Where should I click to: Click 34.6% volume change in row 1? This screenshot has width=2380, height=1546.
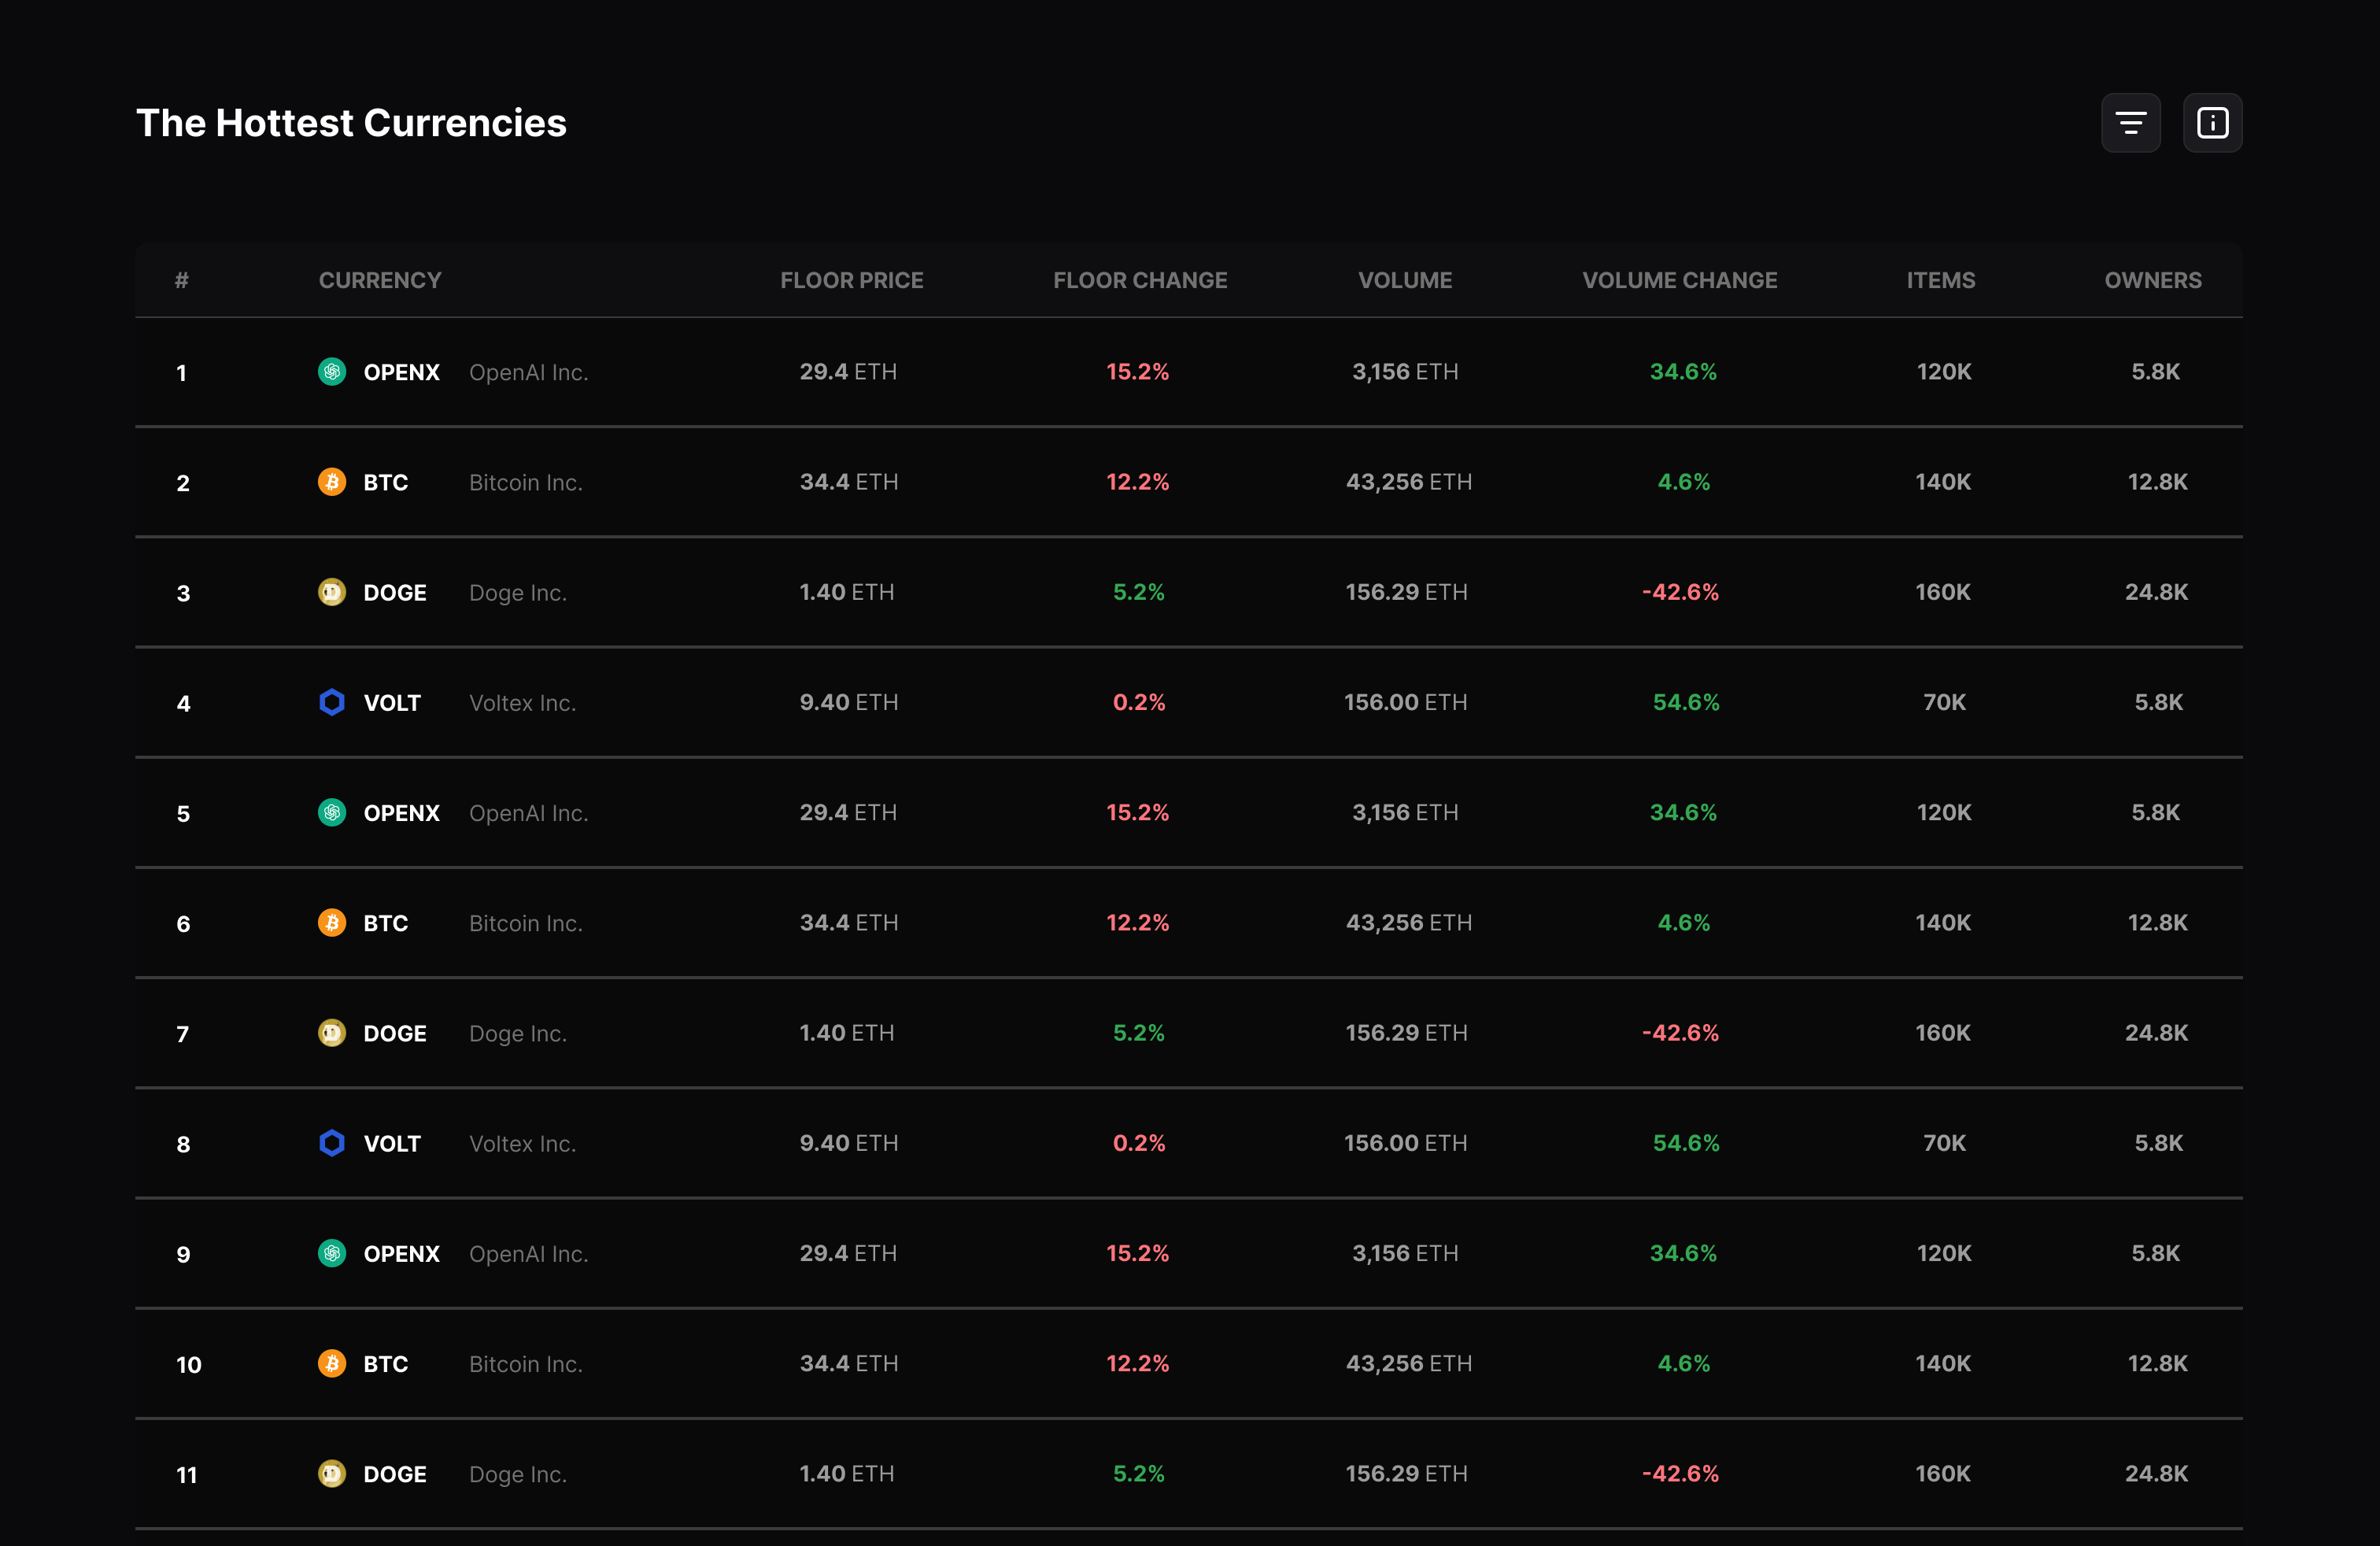(x=1683, y=372)
